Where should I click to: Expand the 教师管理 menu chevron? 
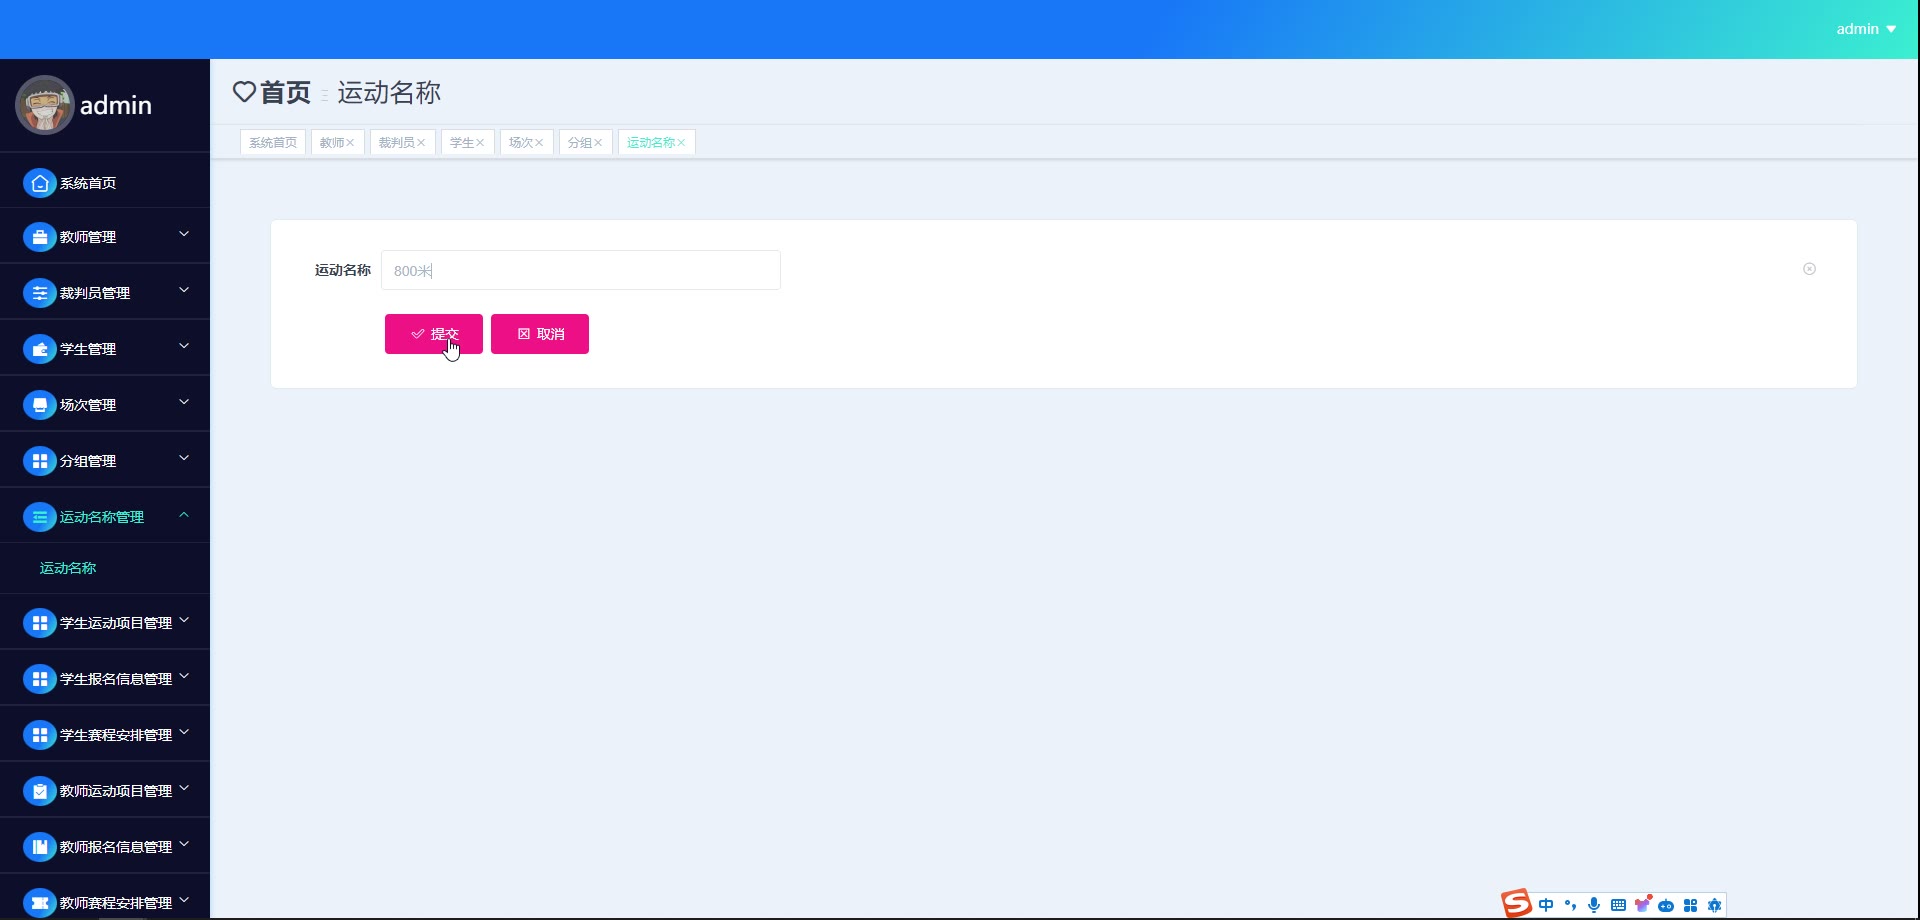[x=184, y=234]
